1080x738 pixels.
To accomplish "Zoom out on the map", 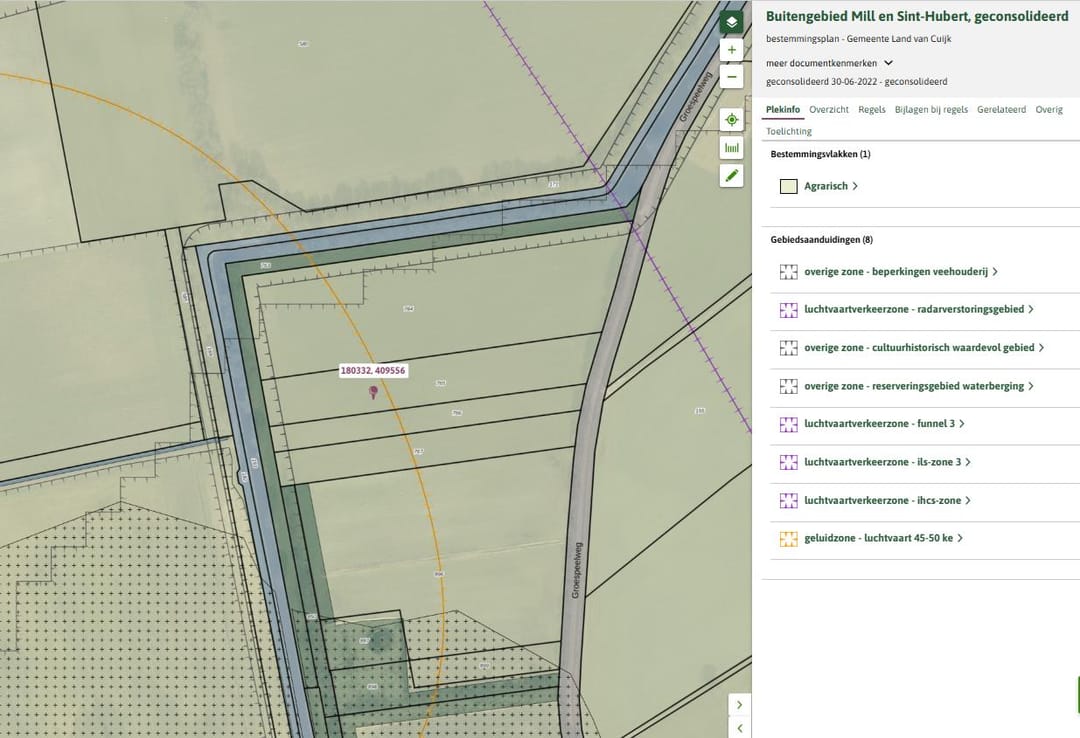I will pos(732,77).
